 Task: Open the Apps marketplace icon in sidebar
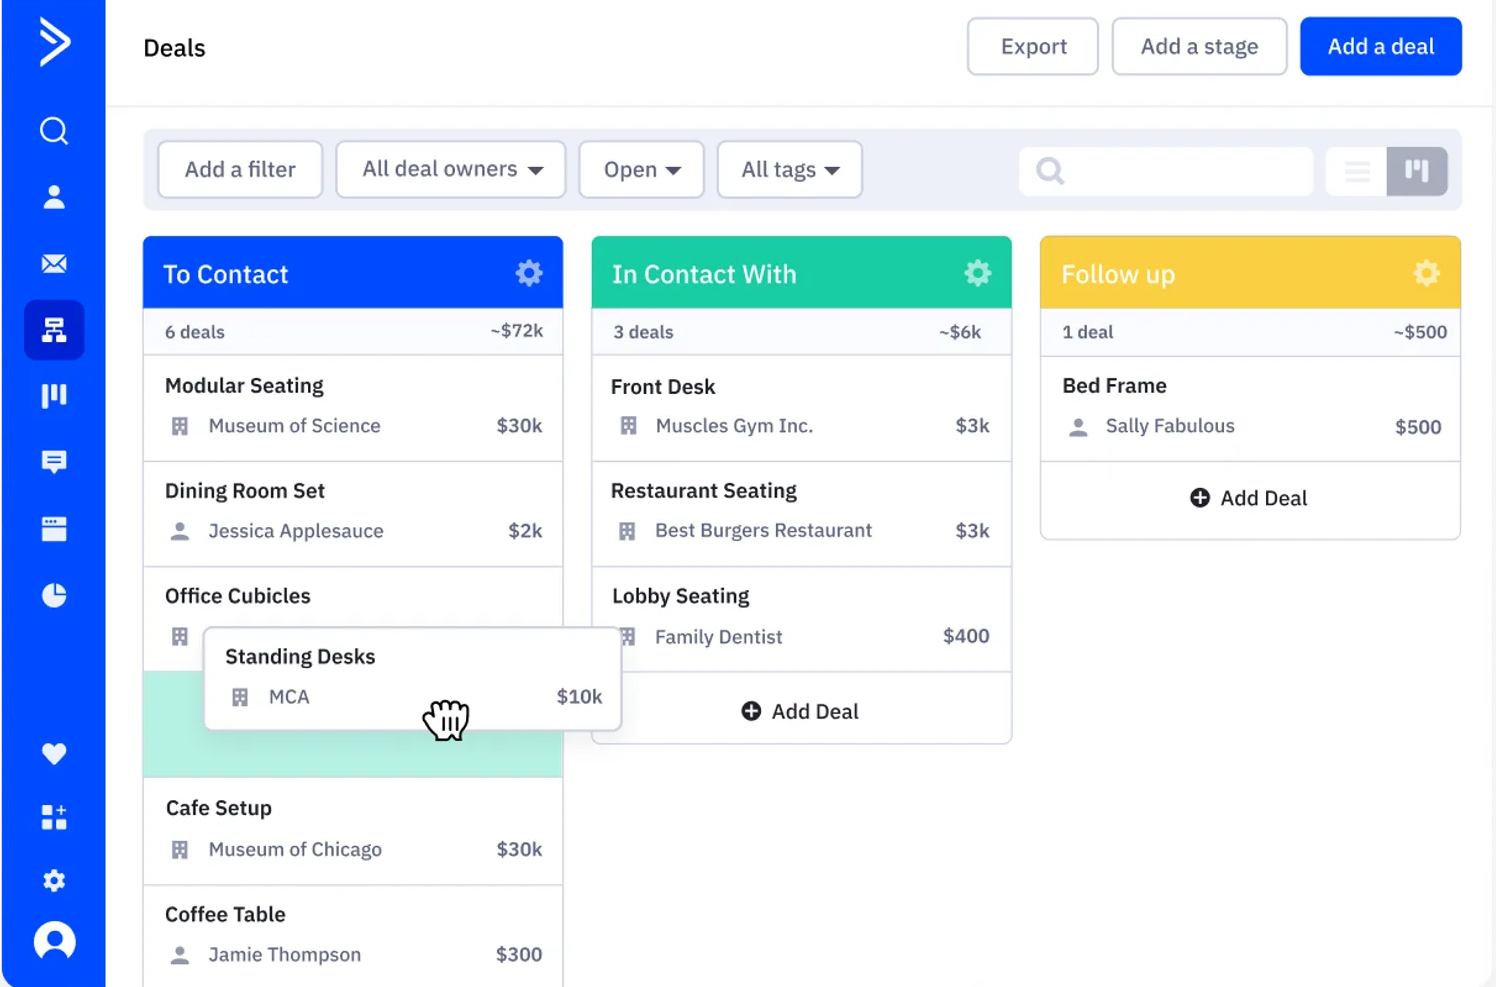[x=53, y=817]
